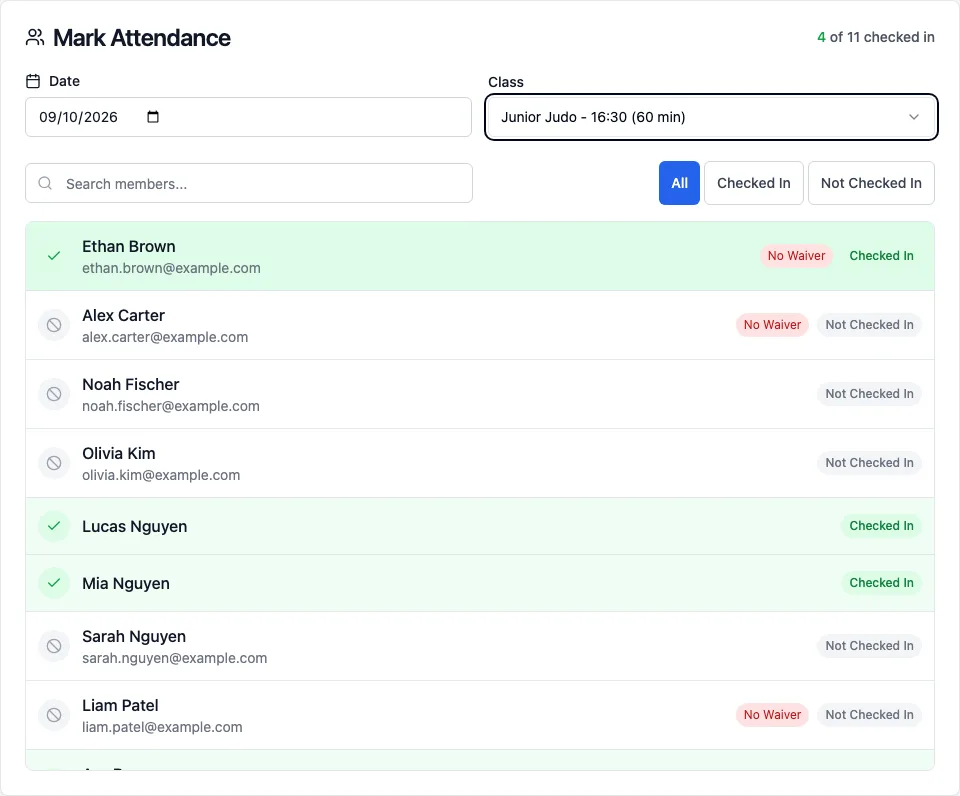Click noah.fischer@example.com email

[x=171, y=406]
